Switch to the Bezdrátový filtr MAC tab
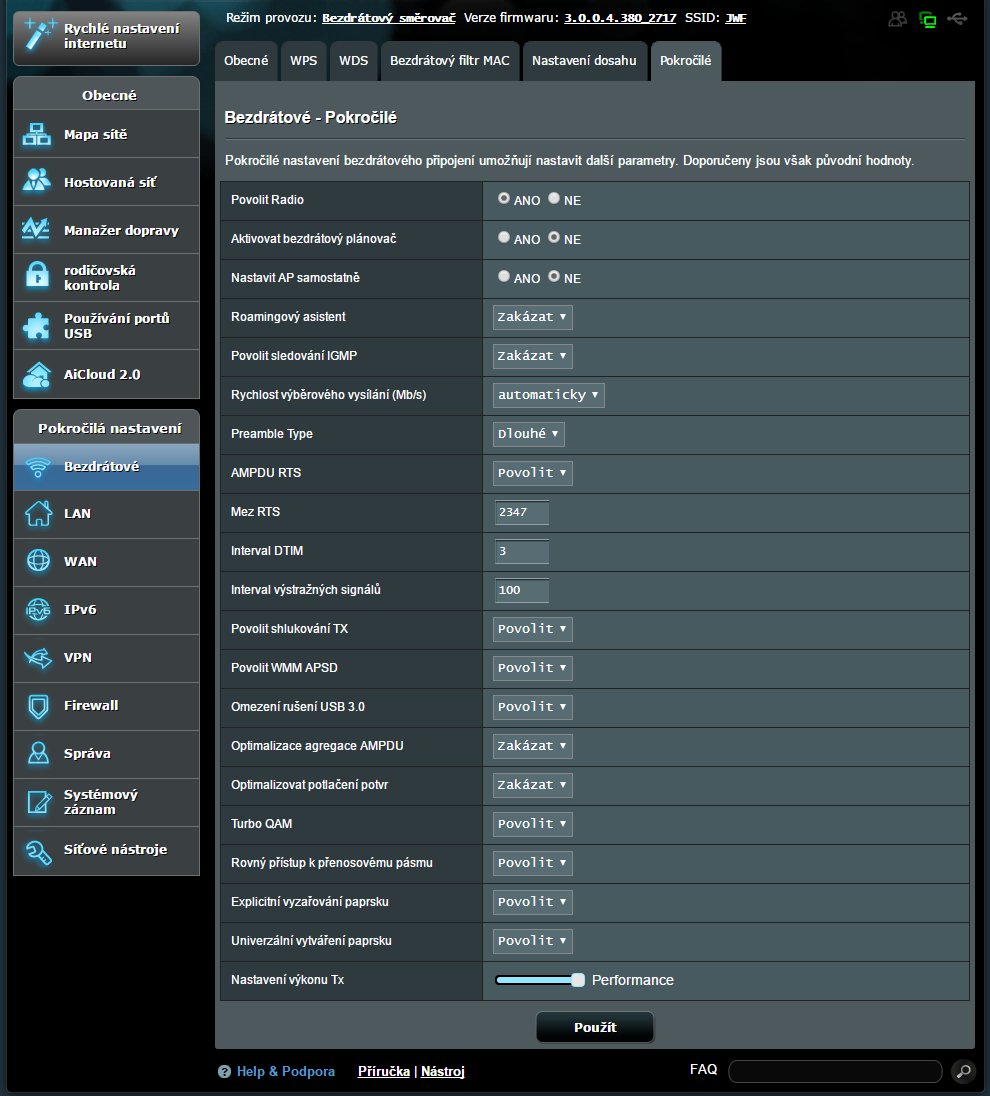The image size is (990, 1096). 449,61
